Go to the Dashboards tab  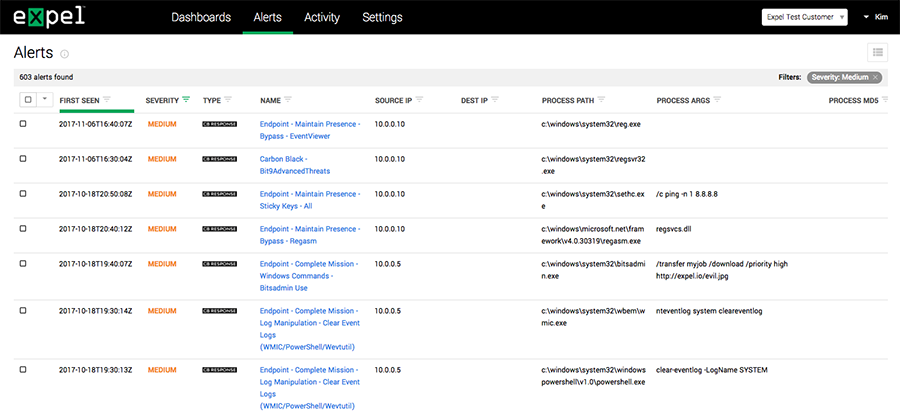(x=201, y=17)
